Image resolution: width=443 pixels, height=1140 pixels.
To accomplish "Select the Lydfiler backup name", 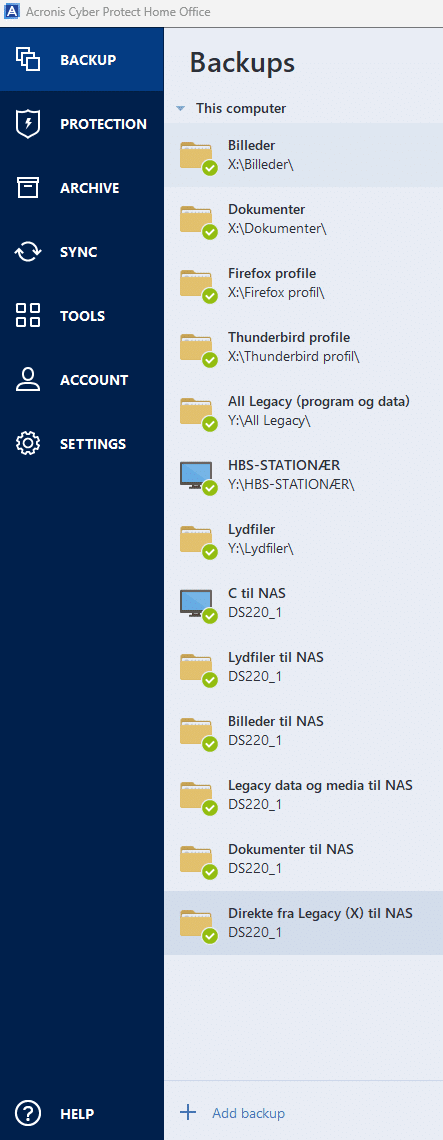I will tap(252, 529).
